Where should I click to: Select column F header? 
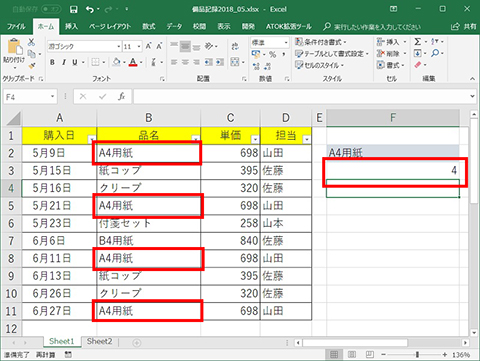coord(393,118)
